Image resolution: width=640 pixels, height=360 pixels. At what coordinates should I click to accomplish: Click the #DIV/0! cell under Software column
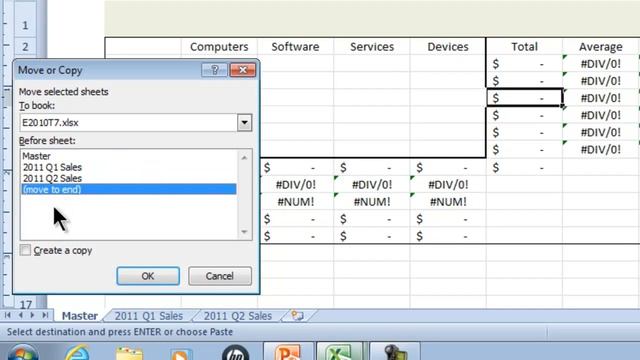[x=296, y=184]
